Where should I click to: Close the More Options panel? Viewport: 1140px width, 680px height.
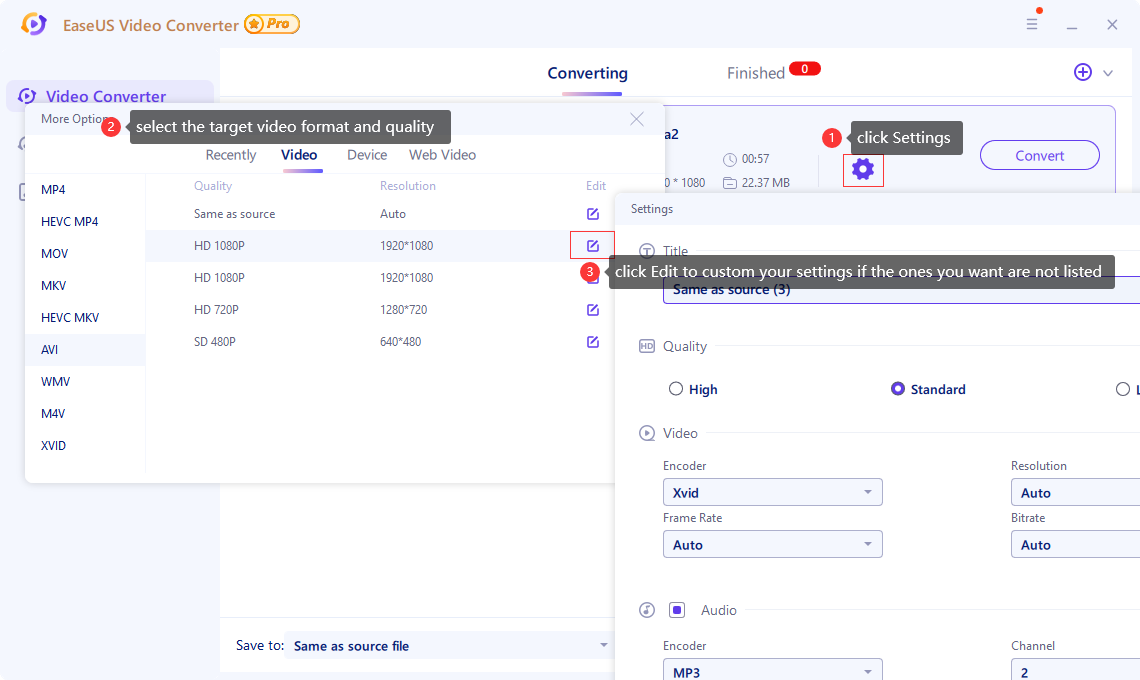click(637, 119)
